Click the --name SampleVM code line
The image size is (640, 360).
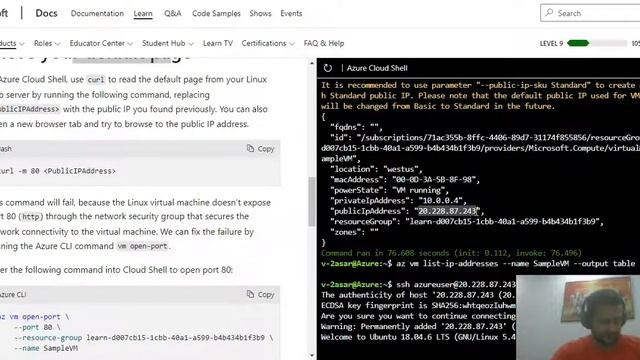45,348
